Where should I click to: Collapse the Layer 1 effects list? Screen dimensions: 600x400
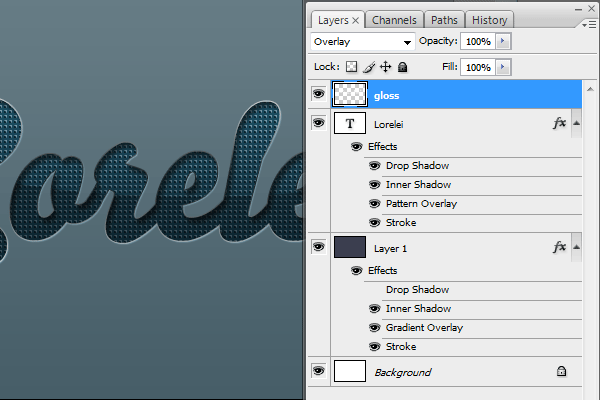click(x=576, y=247)
